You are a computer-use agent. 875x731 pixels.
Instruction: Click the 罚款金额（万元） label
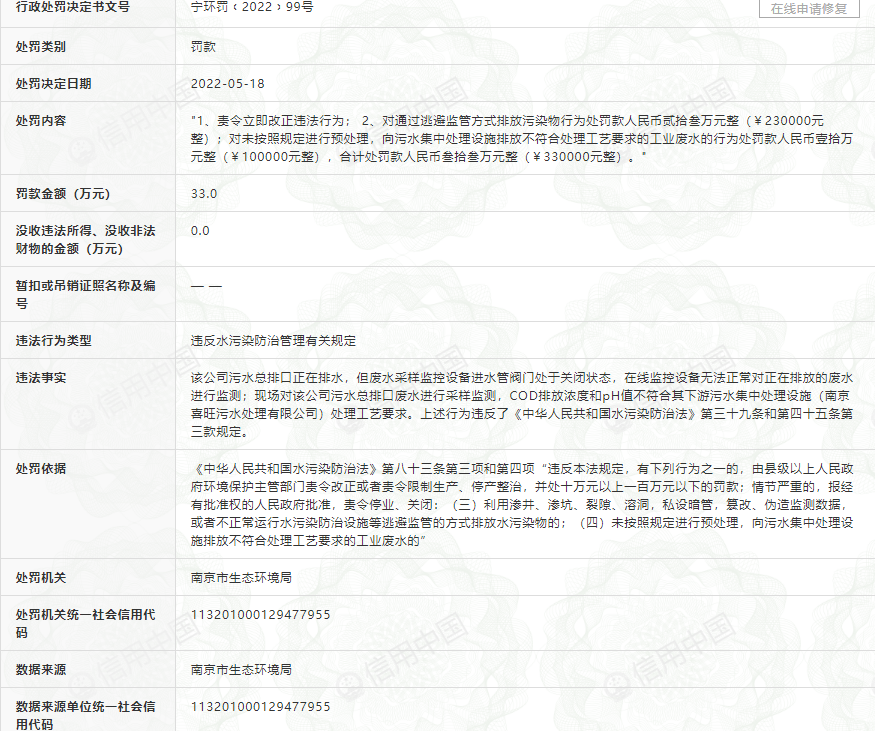point(63,194)
